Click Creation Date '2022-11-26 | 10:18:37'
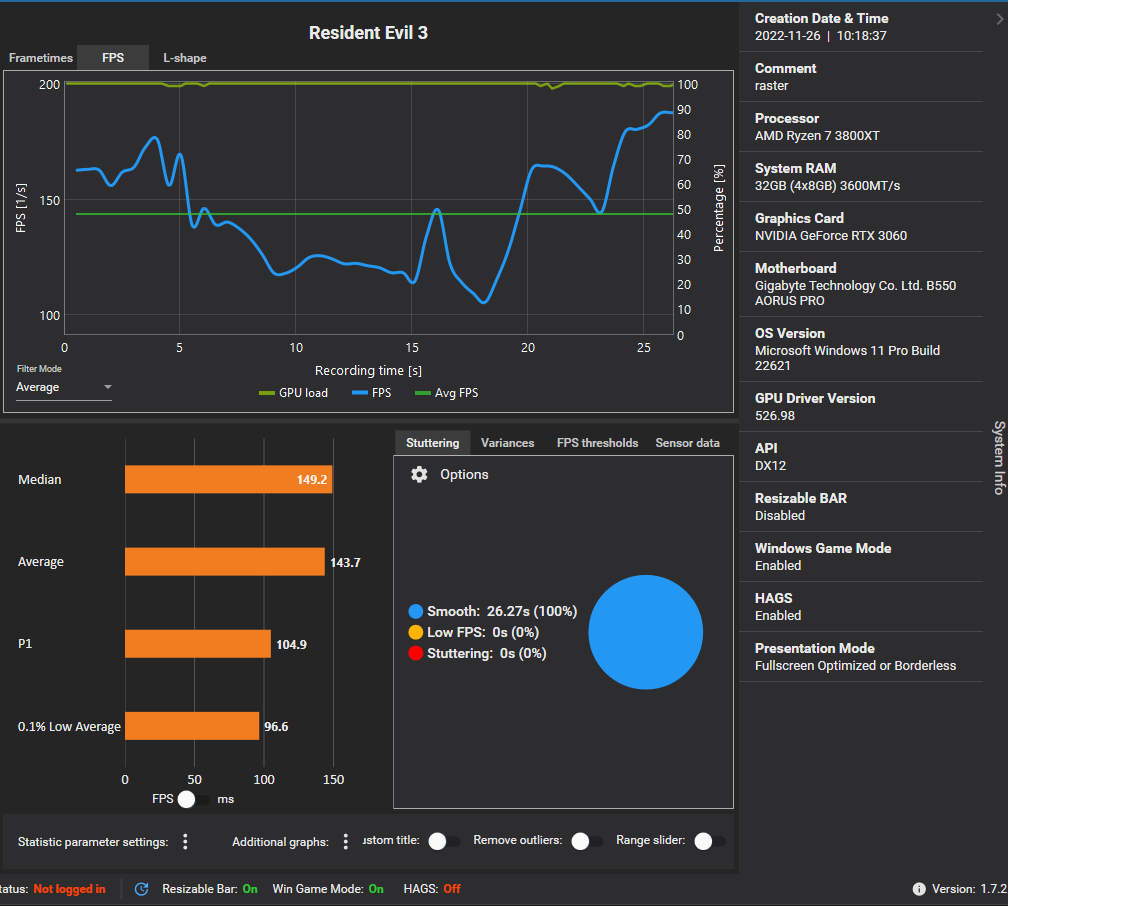Image resolution: width=1145 pixels, height=906 pixels. [x=820, y=36]
